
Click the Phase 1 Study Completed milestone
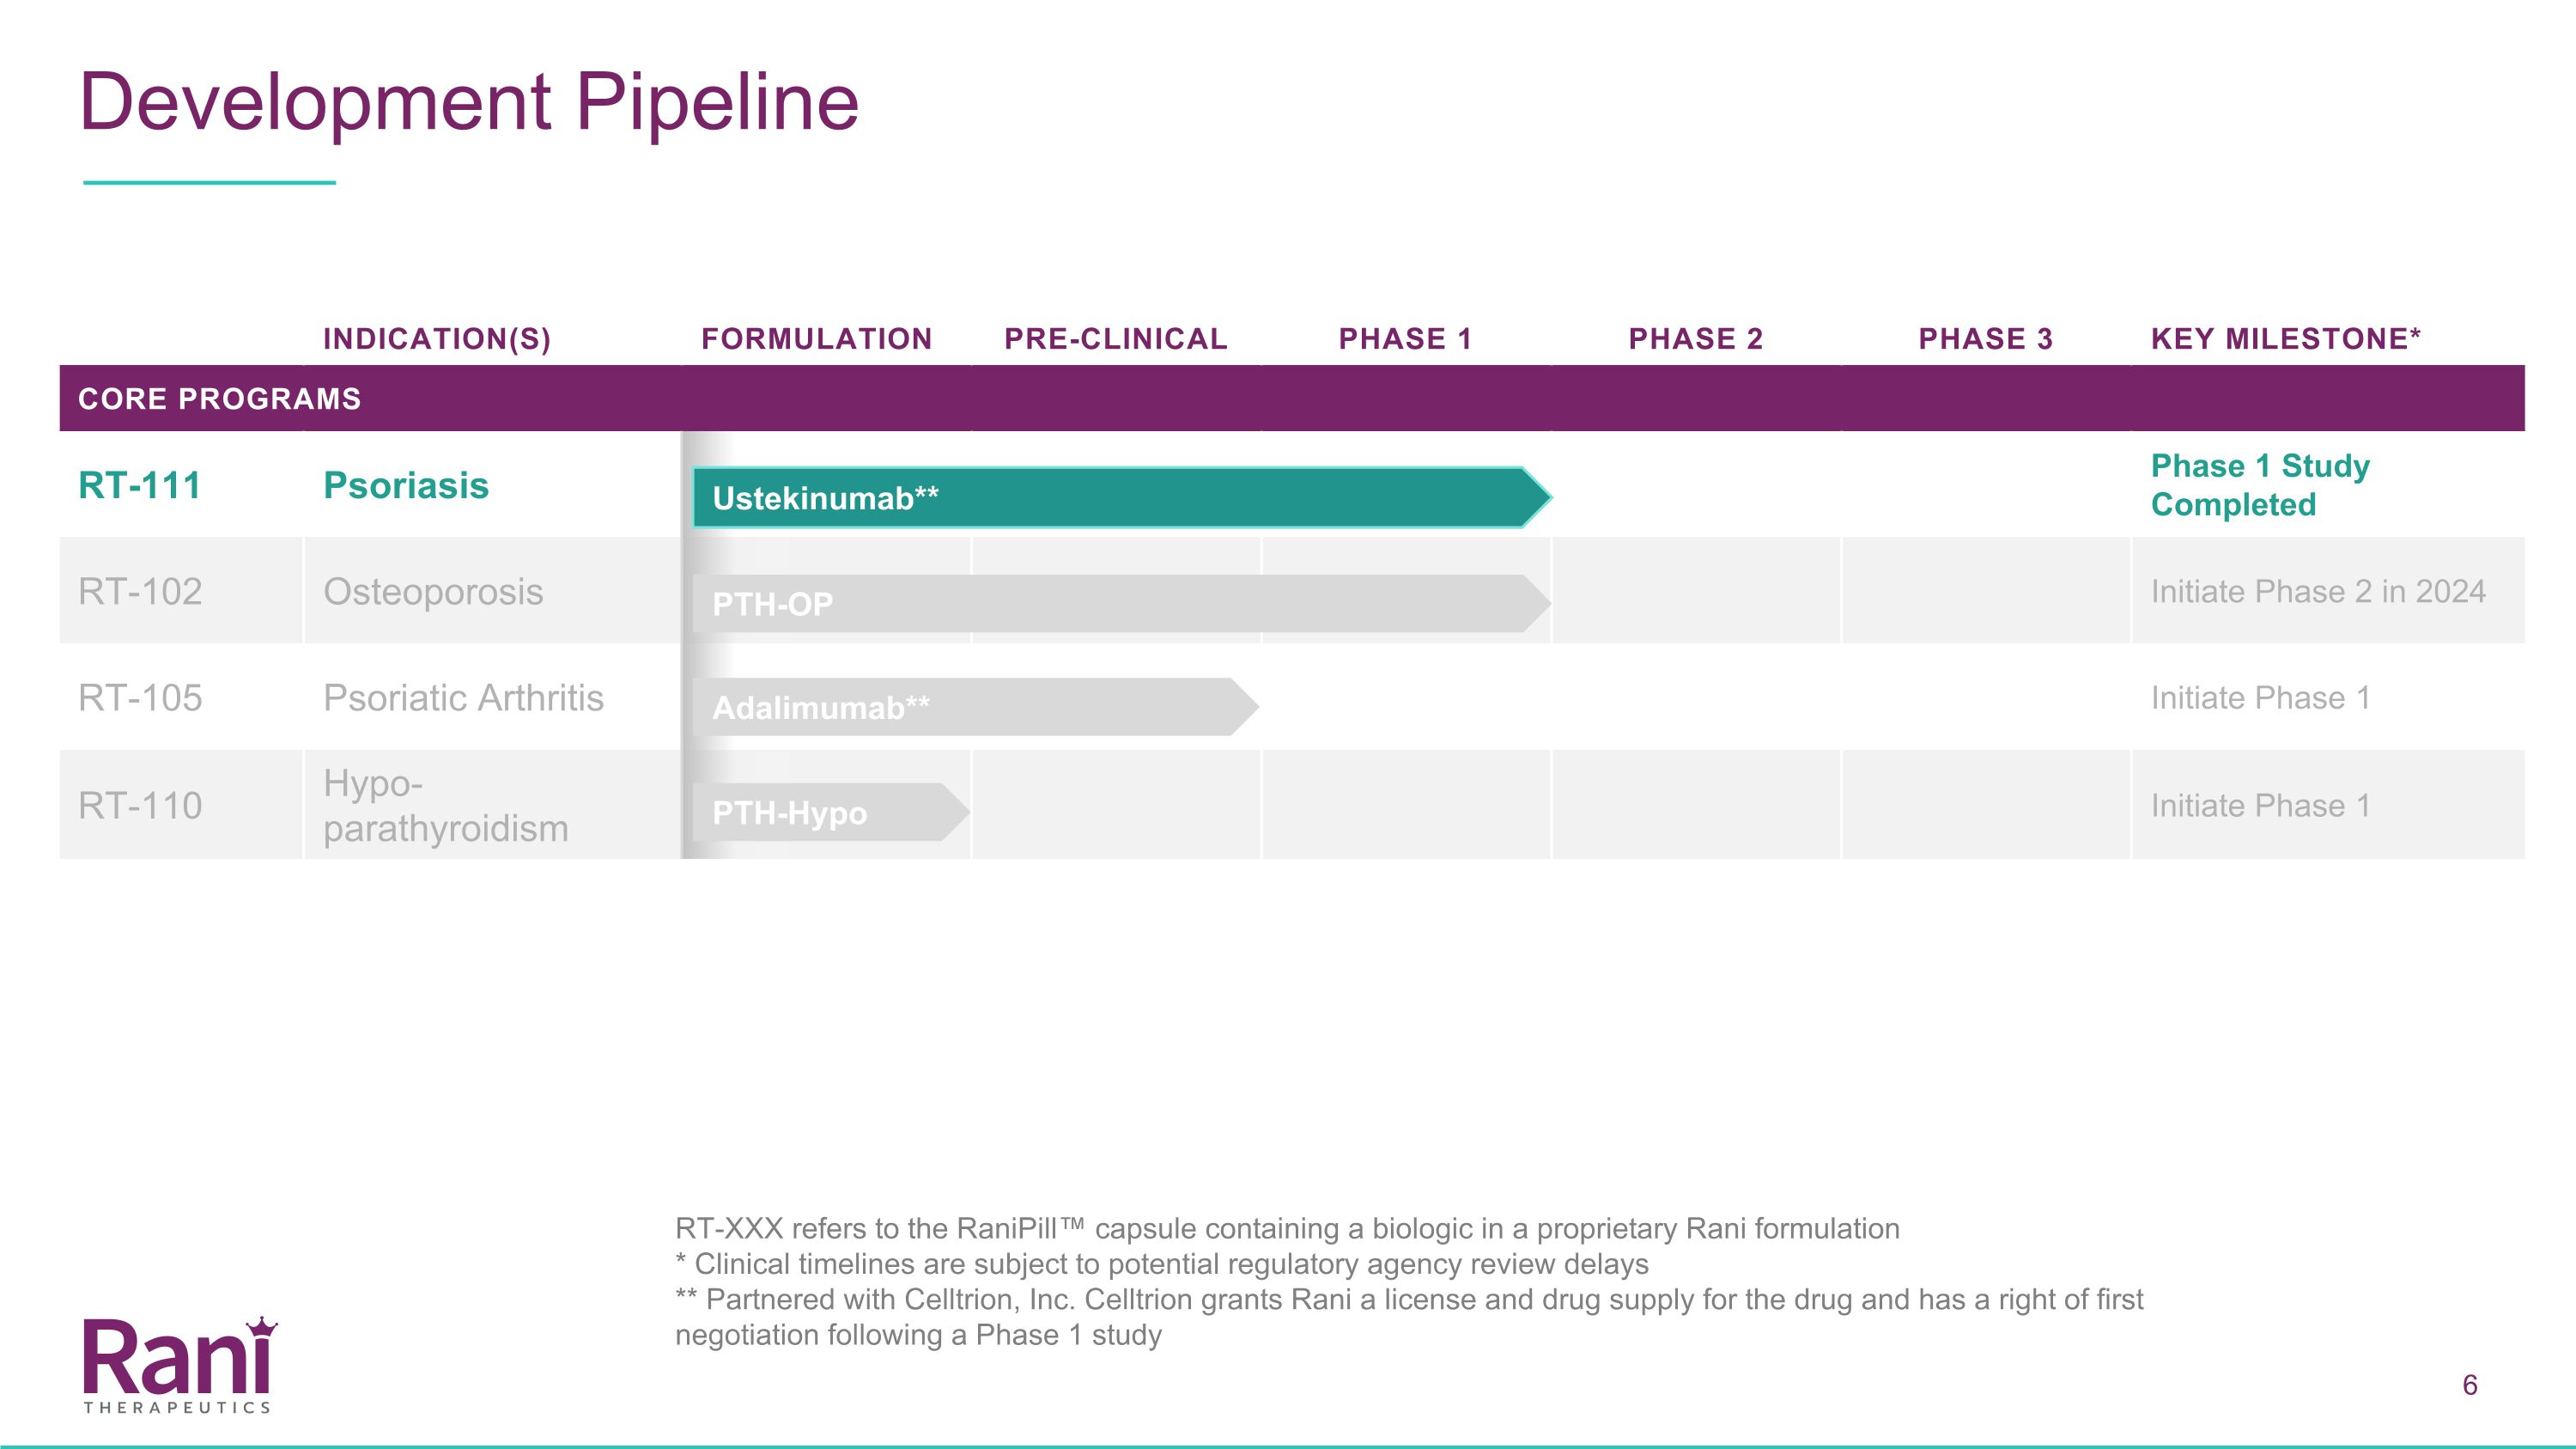point(2260,485)
